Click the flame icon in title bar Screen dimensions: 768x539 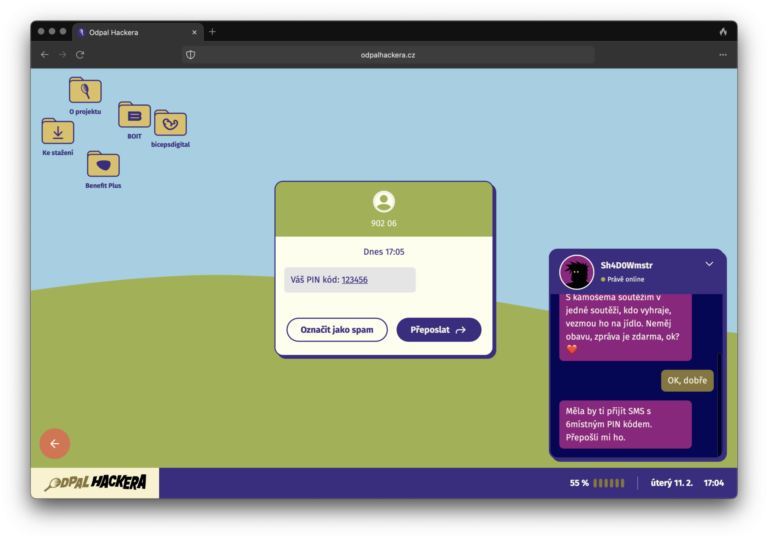(723, 32)
